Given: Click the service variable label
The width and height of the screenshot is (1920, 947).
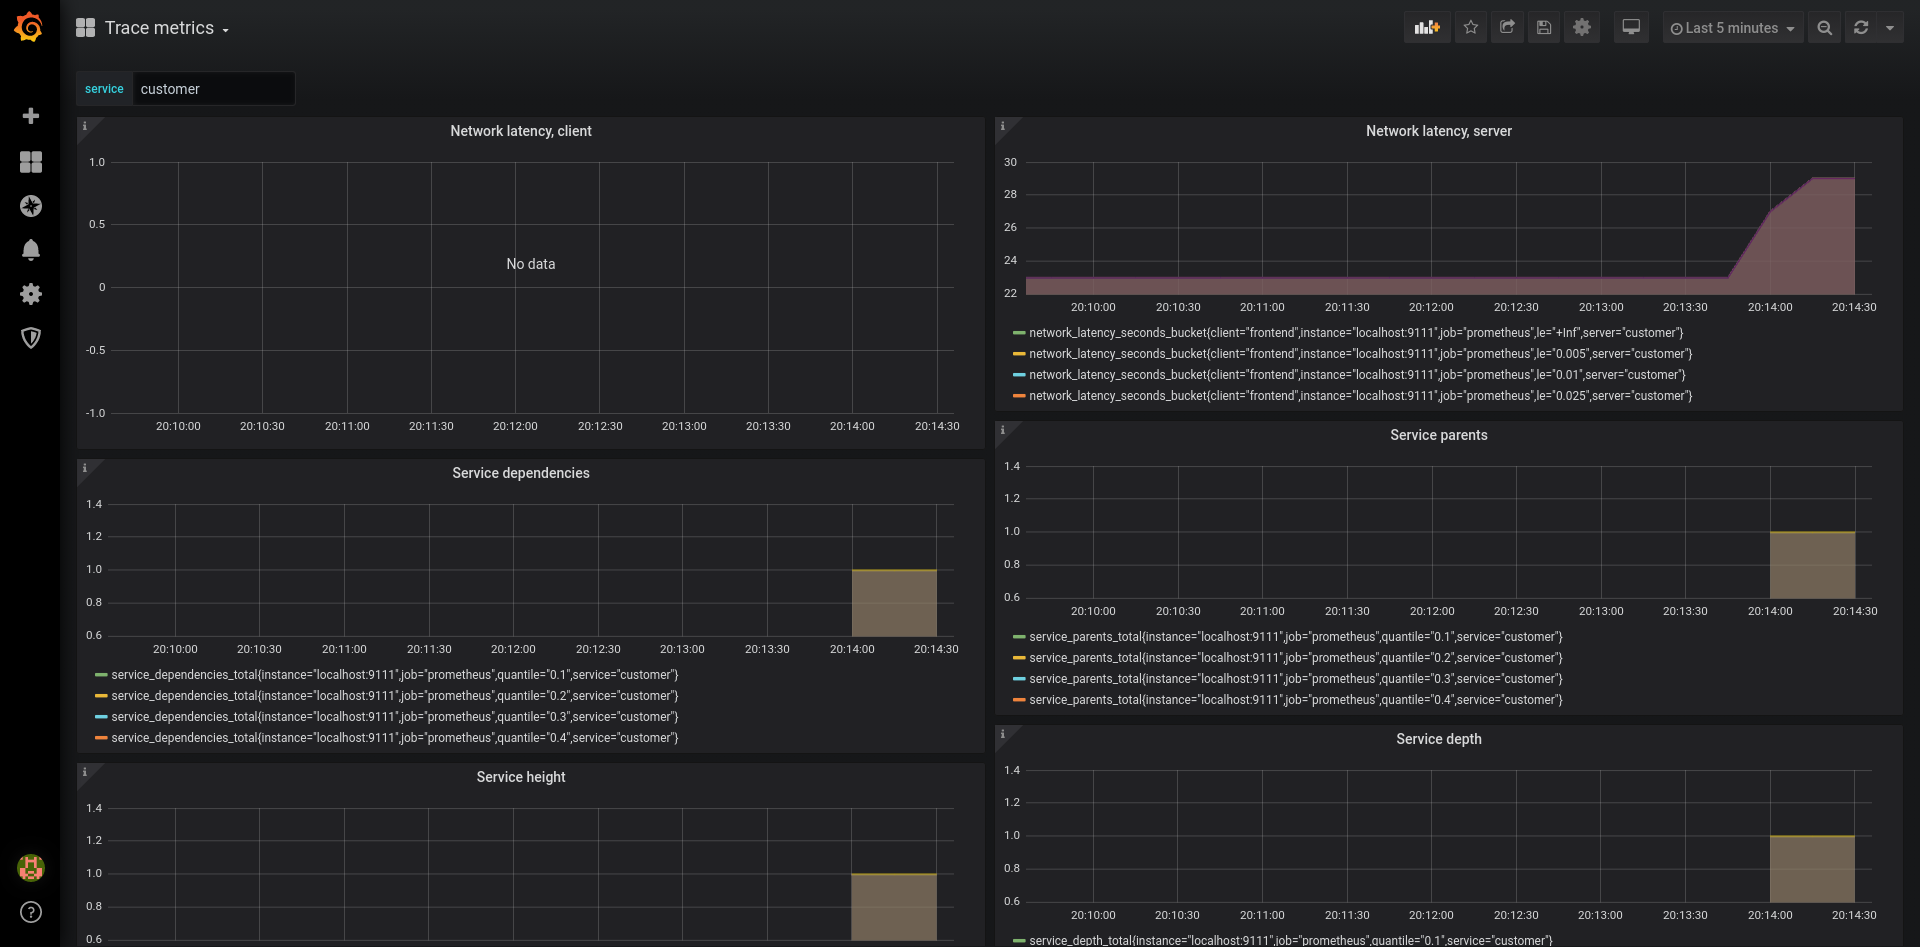Looking at the screenshot, I should click(x=104, y=89).
